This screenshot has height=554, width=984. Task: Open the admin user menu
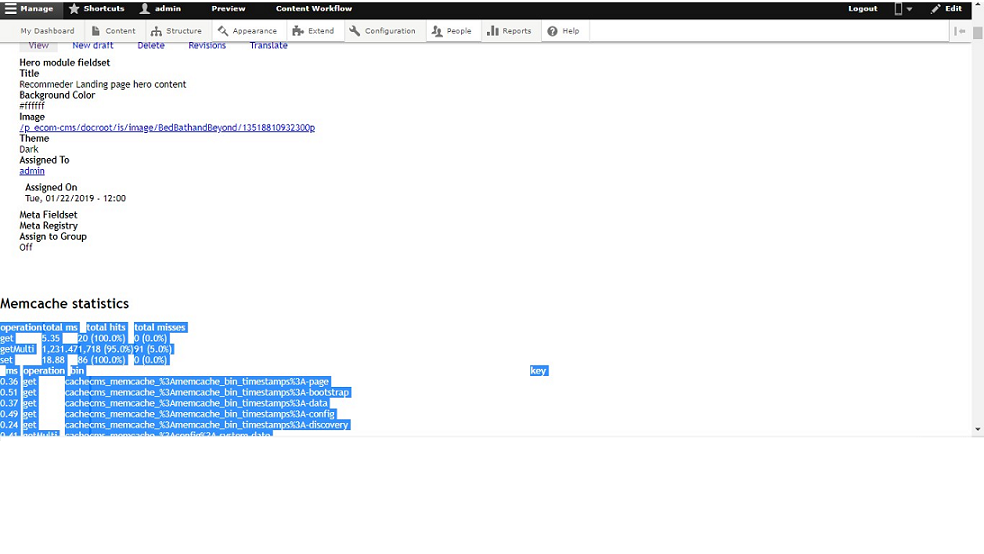(x=161, y=9)
